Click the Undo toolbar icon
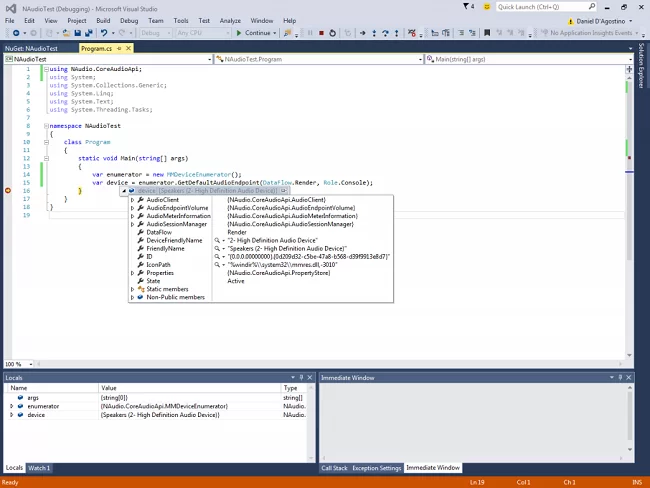The image size is (650, 488). coord(105,33)
